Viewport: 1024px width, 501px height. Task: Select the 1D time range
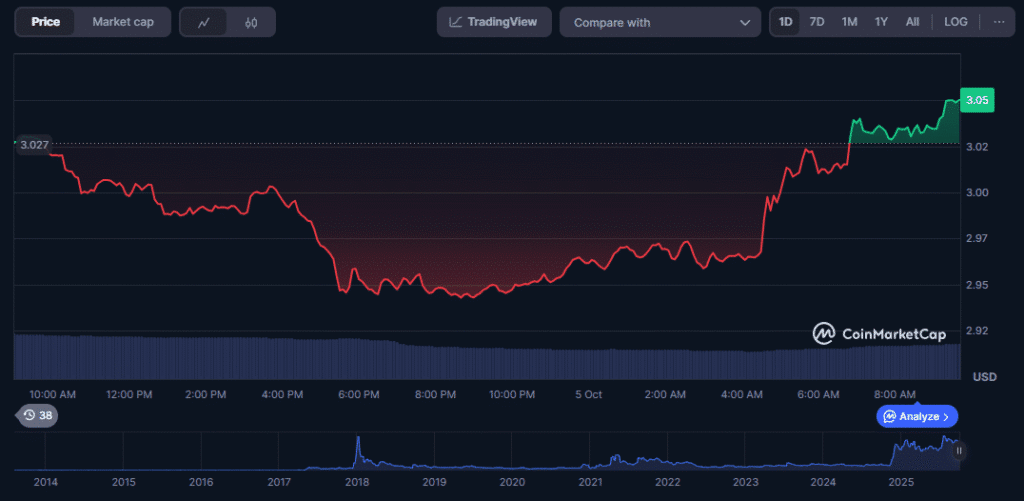786,22
